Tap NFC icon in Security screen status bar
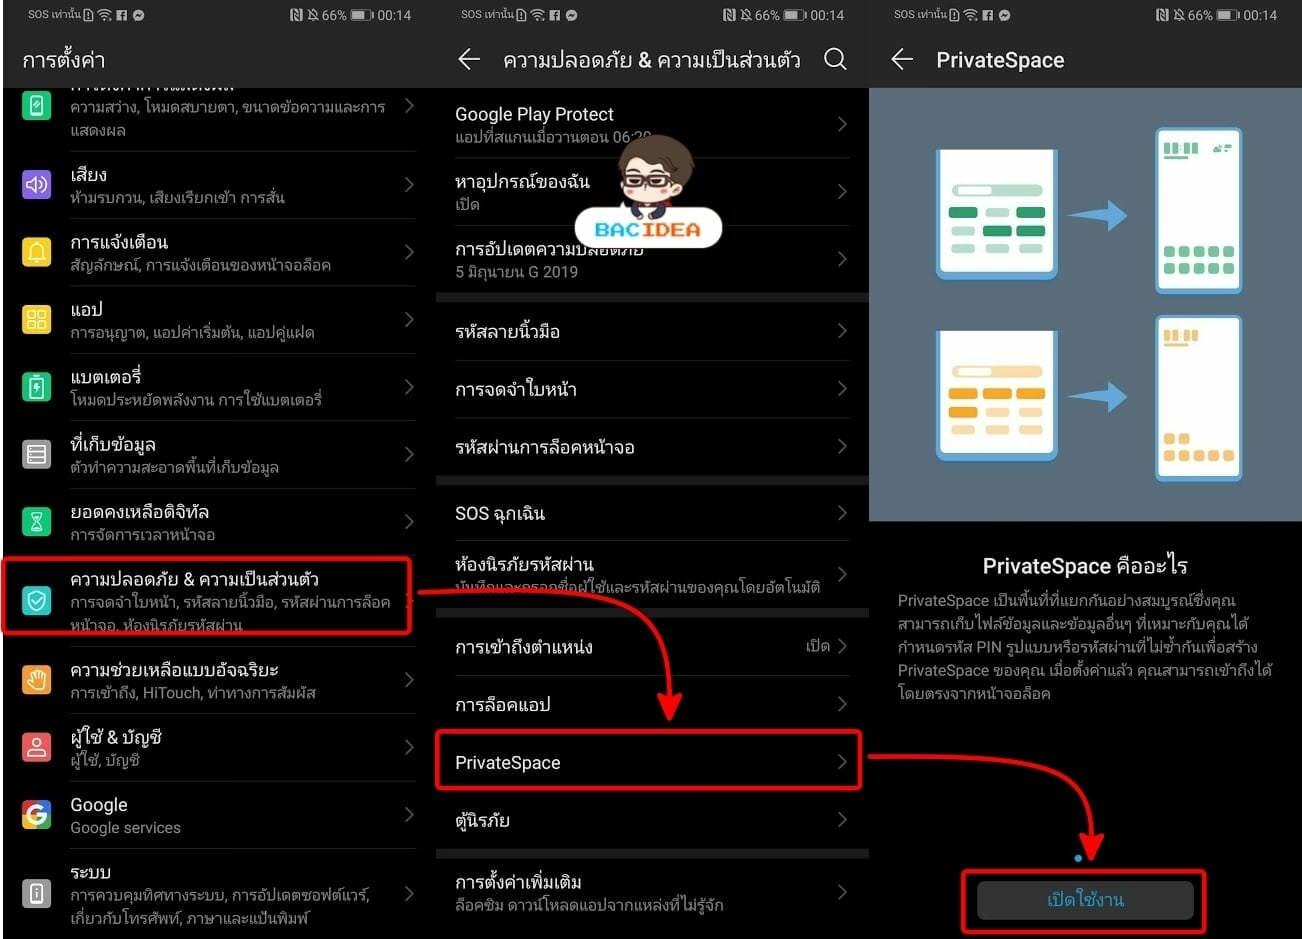This screenshot has height=939, width=1302. tap(730, 15)
